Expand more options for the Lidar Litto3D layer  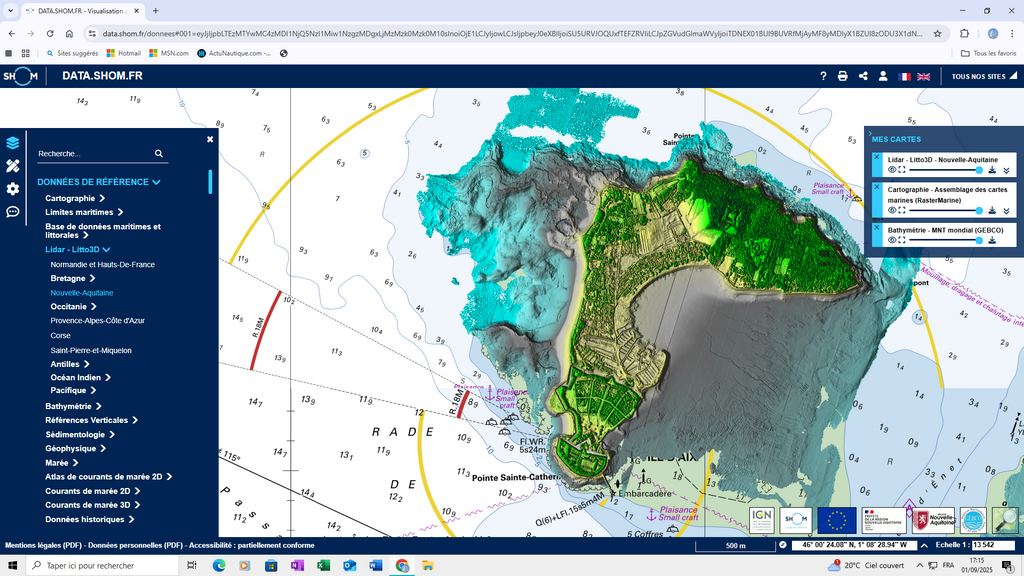[x=1006, y=170]
